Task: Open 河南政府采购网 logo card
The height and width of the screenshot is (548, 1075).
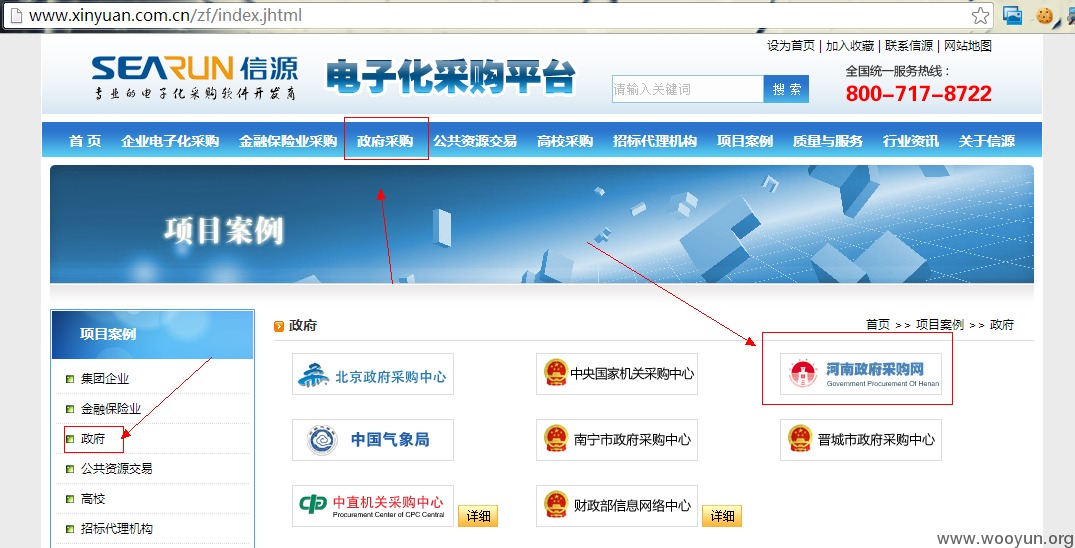Action: pyautogui.click(x=860, y=374)
